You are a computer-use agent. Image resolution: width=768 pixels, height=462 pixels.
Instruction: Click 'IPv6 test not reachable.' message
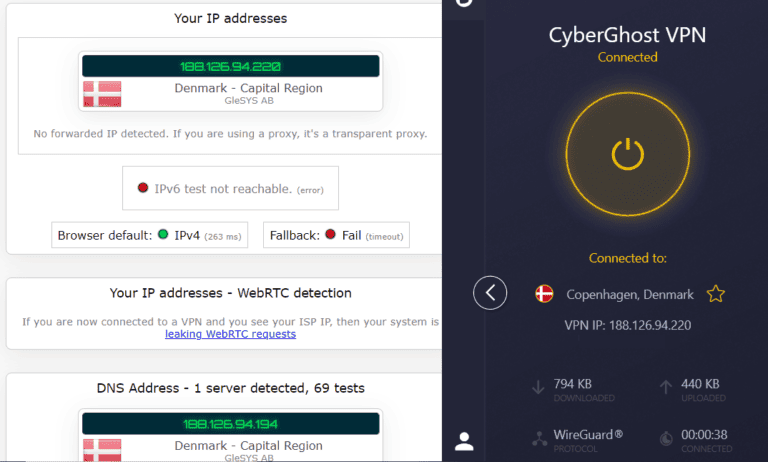click(223, 189)
